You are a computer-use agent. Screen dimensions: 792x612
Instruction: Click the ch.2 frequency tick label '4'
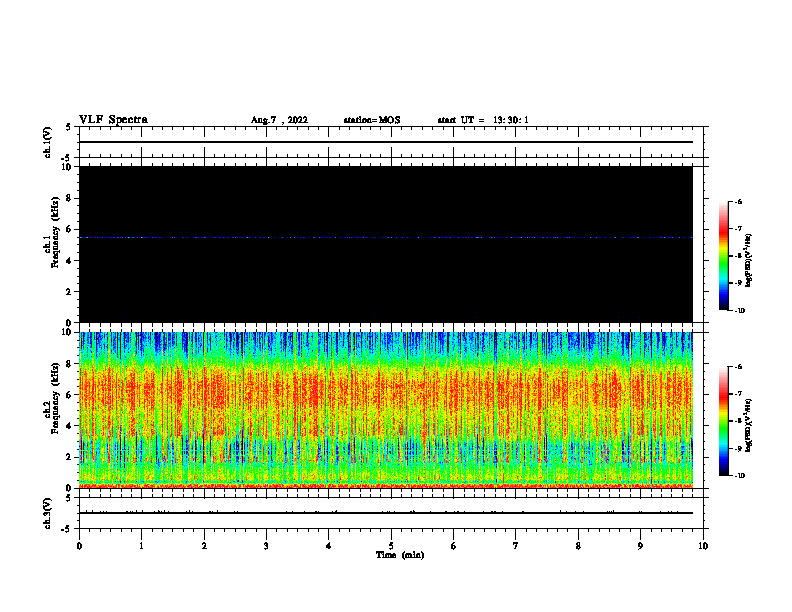[69, 426]
